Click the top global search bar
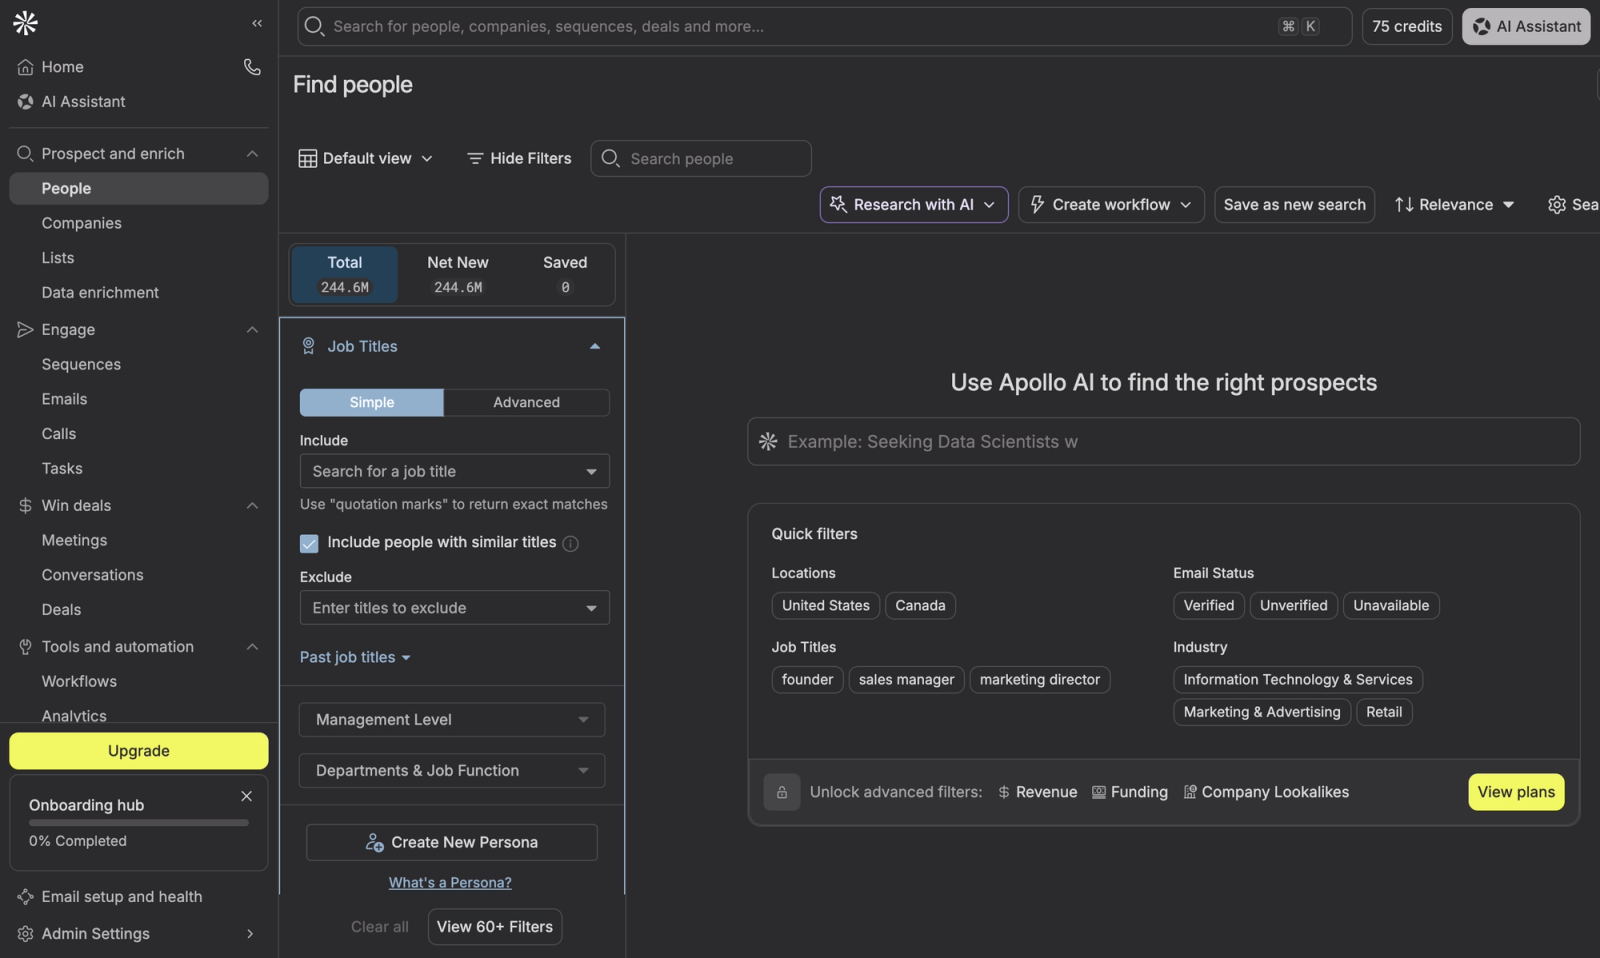The image size is (1600, 958). coord(825,26)
